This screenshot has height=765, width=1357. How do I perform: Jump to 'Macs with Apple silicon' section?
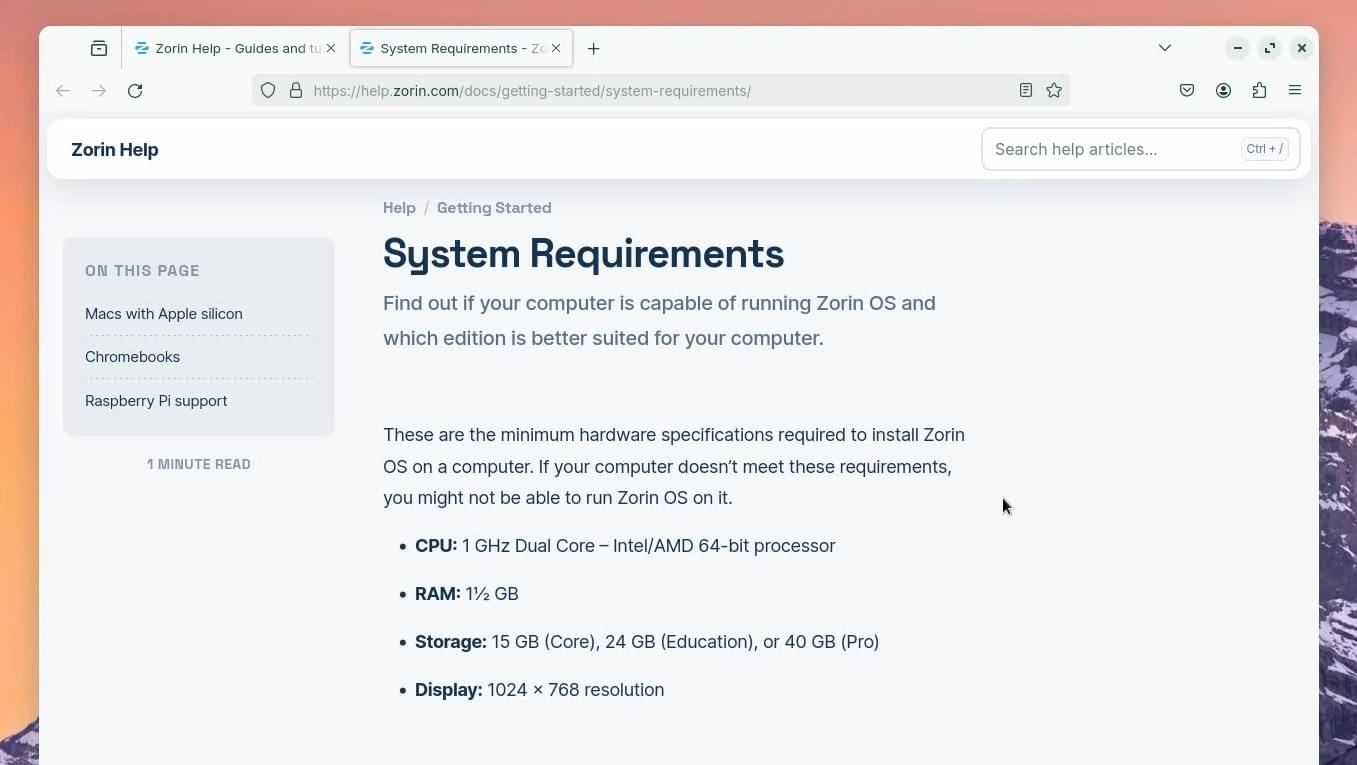click(164, 314)
